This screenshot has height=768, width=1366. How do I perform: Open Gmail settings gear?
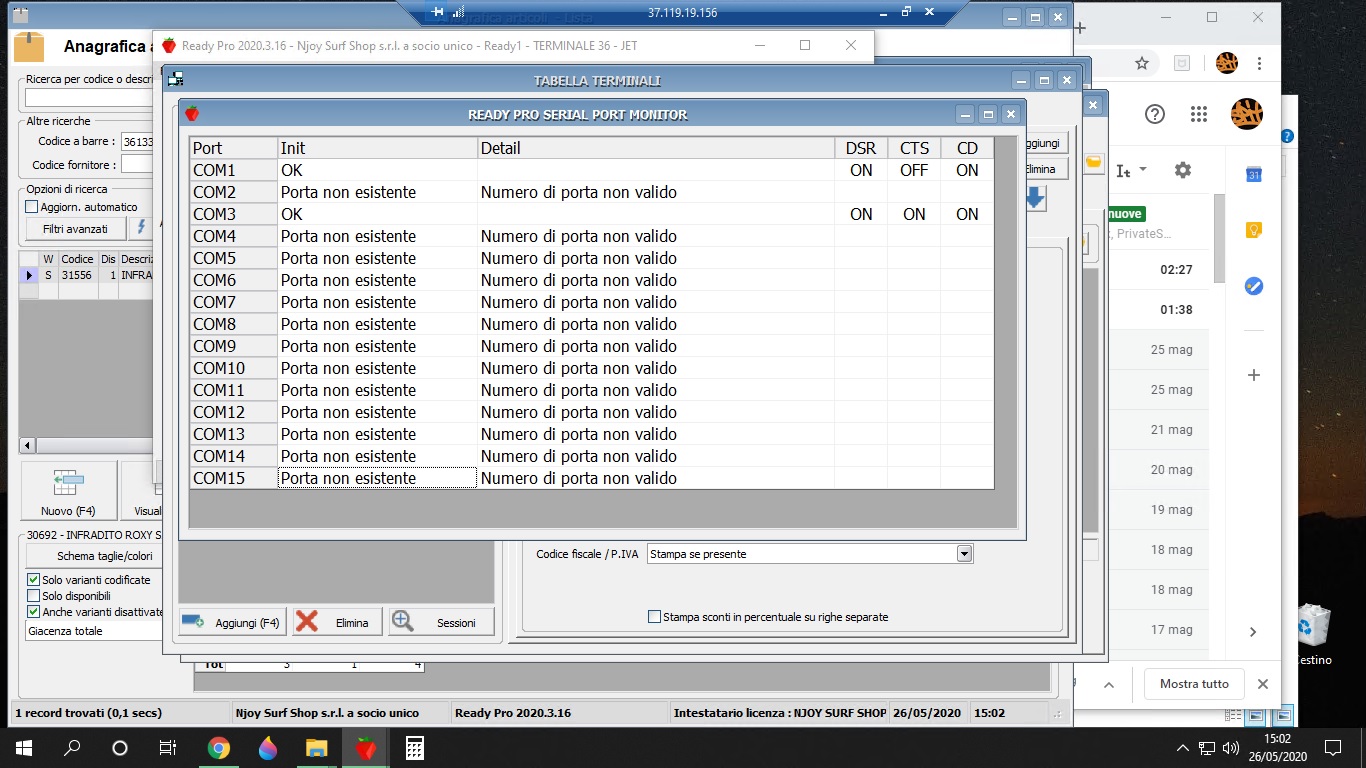click(x=1183, y=170)
